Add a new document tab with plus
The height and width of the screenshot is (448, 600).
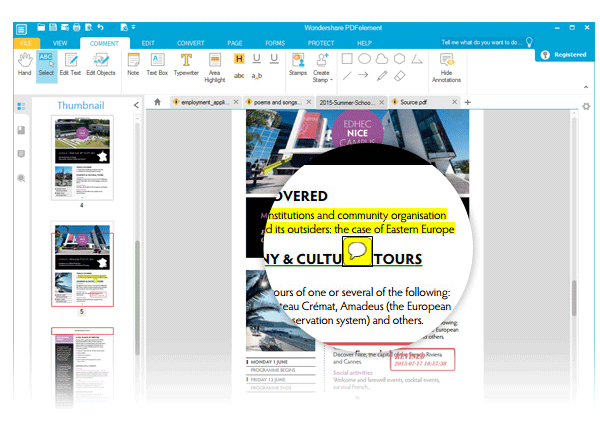click(x=468, y=102)
